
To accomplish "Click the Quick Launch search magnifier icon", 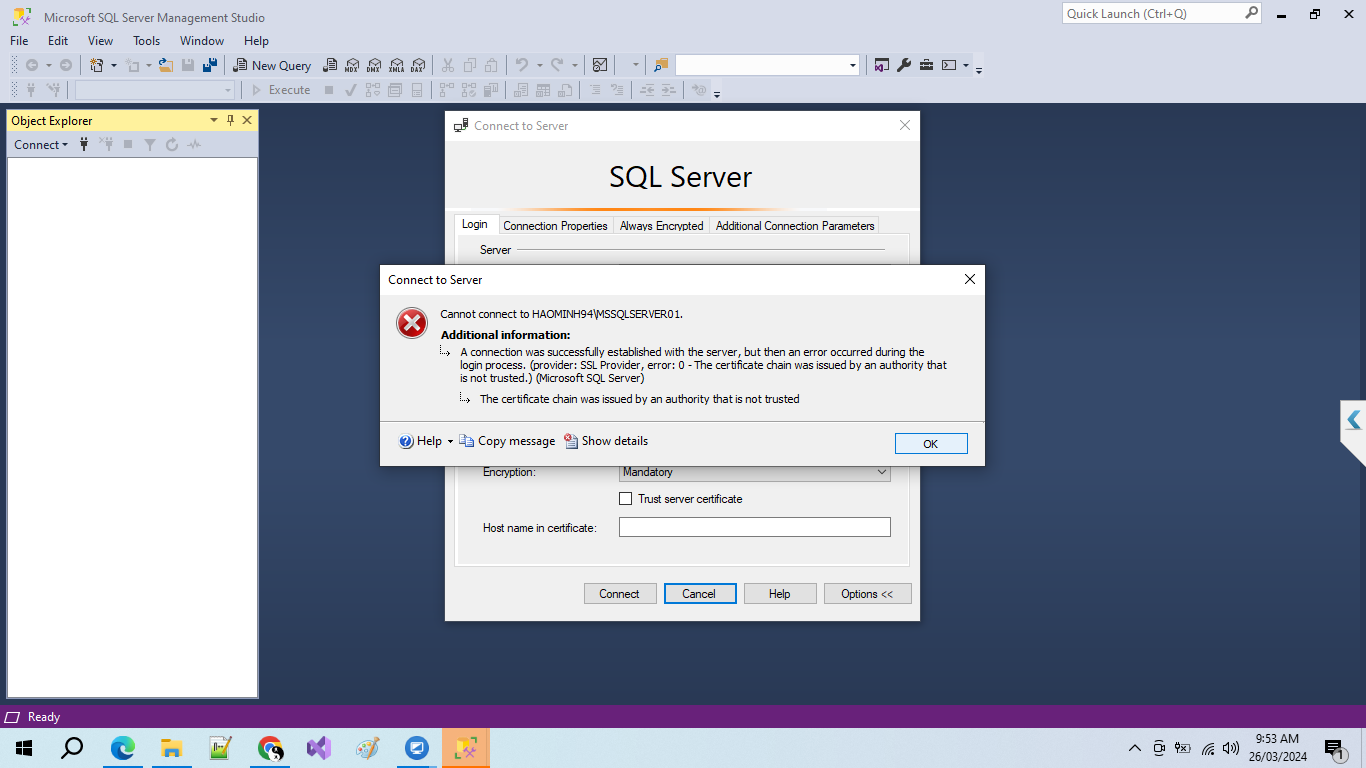I will pos(1252,13).
